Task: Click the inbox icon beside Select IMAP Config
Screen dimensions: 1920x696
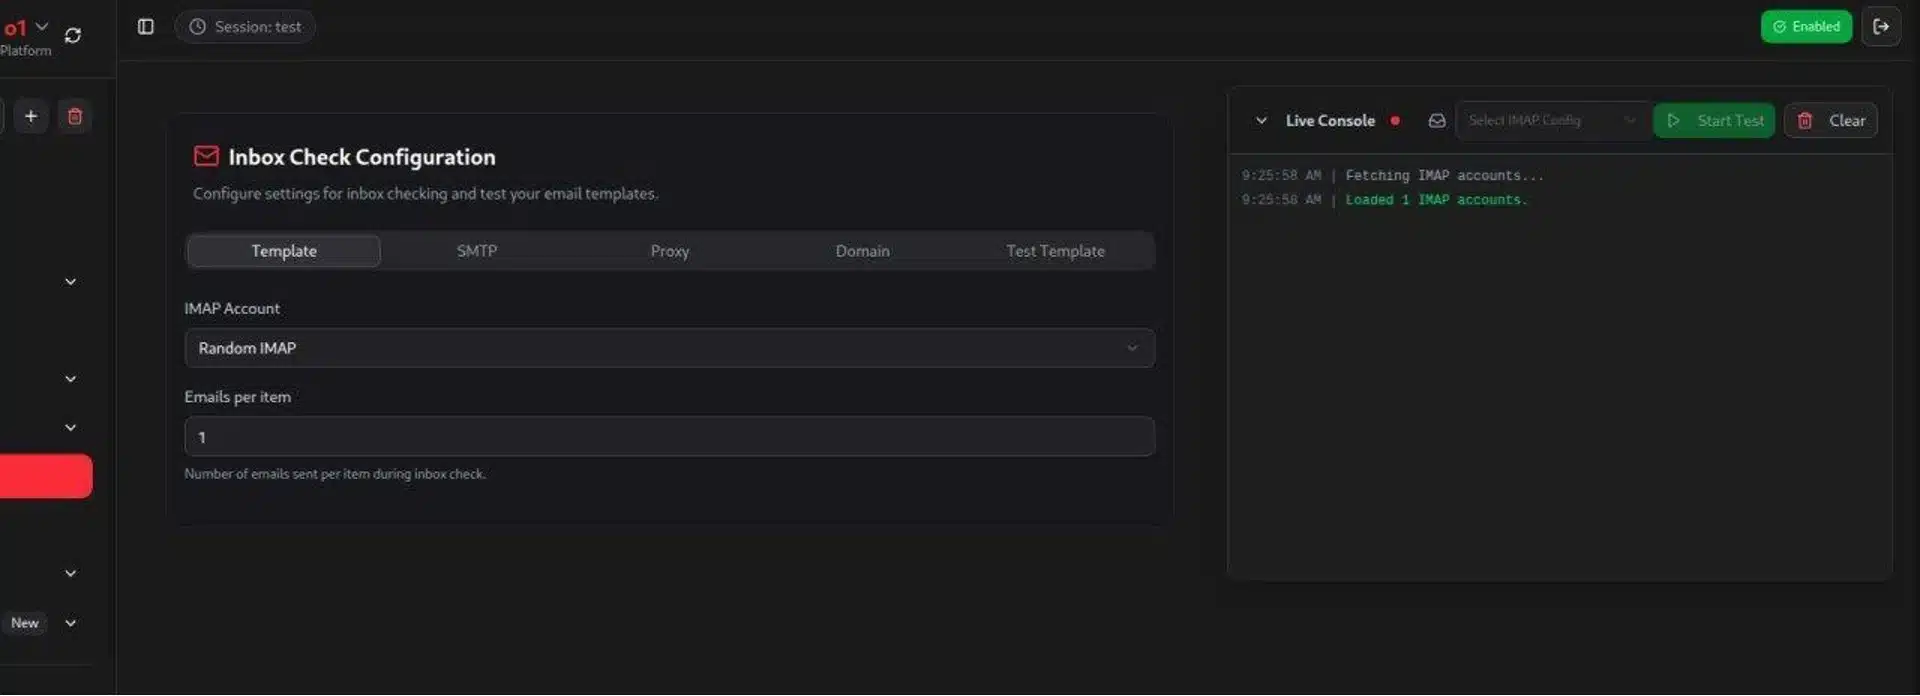Action: pyautogui.click(x=1437, y=121)
